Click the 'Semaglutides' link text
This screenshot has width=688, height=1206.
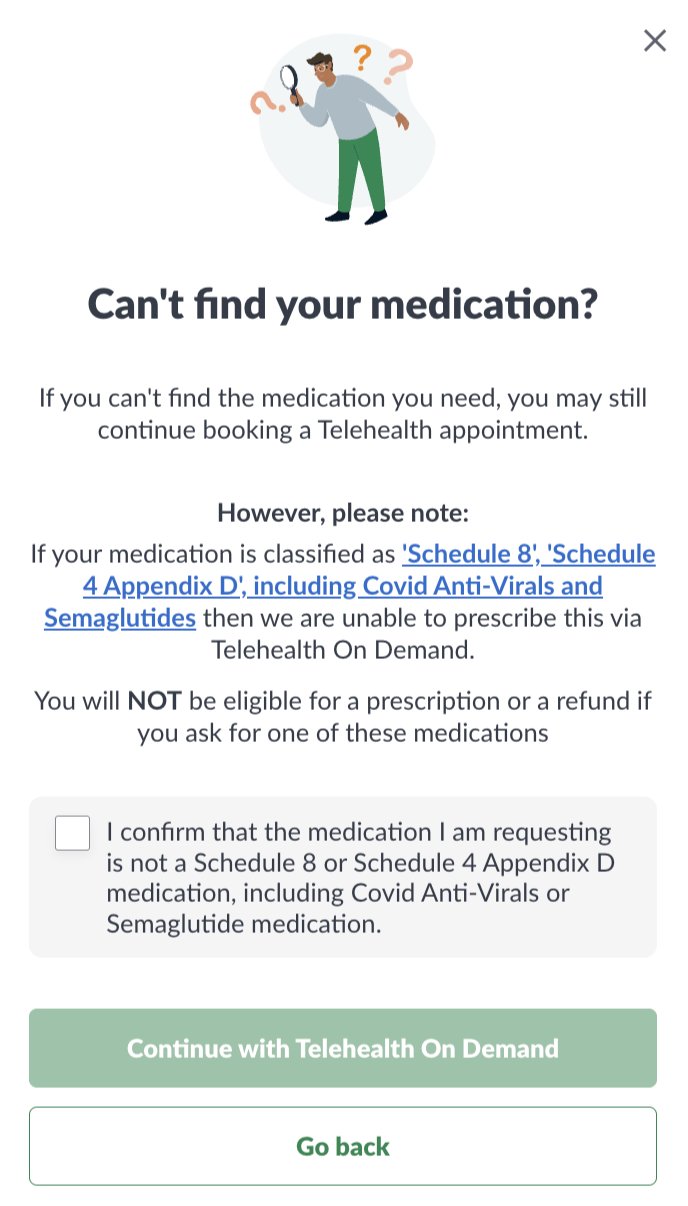pos(120,618)
